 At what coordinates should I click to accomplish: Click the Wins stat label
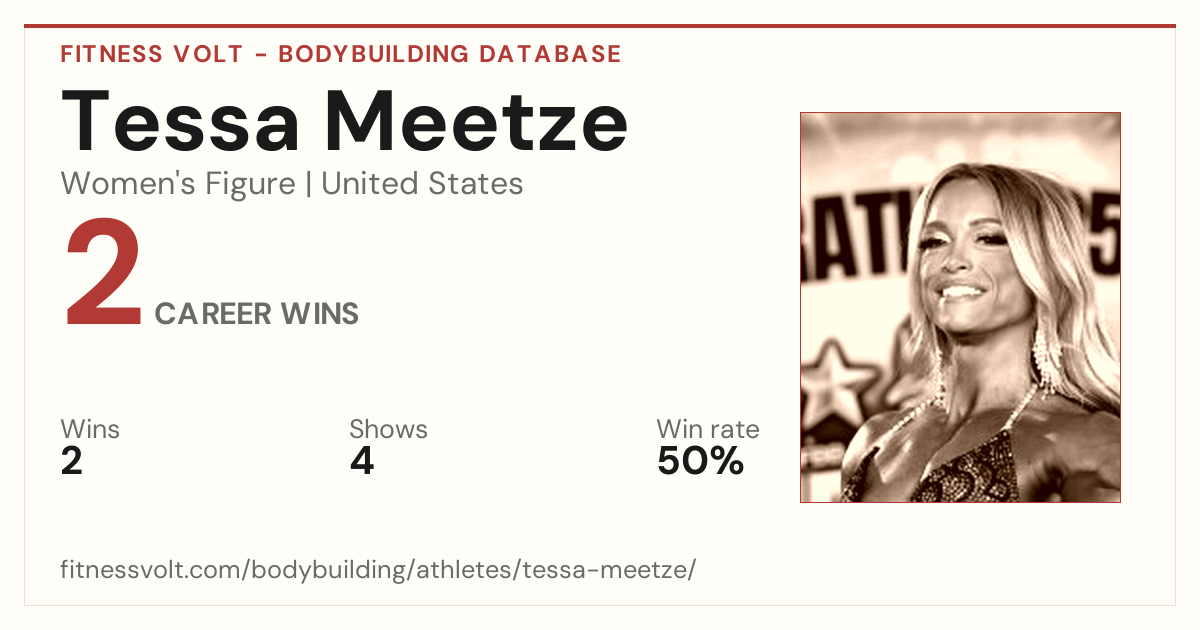coord(90,430)
